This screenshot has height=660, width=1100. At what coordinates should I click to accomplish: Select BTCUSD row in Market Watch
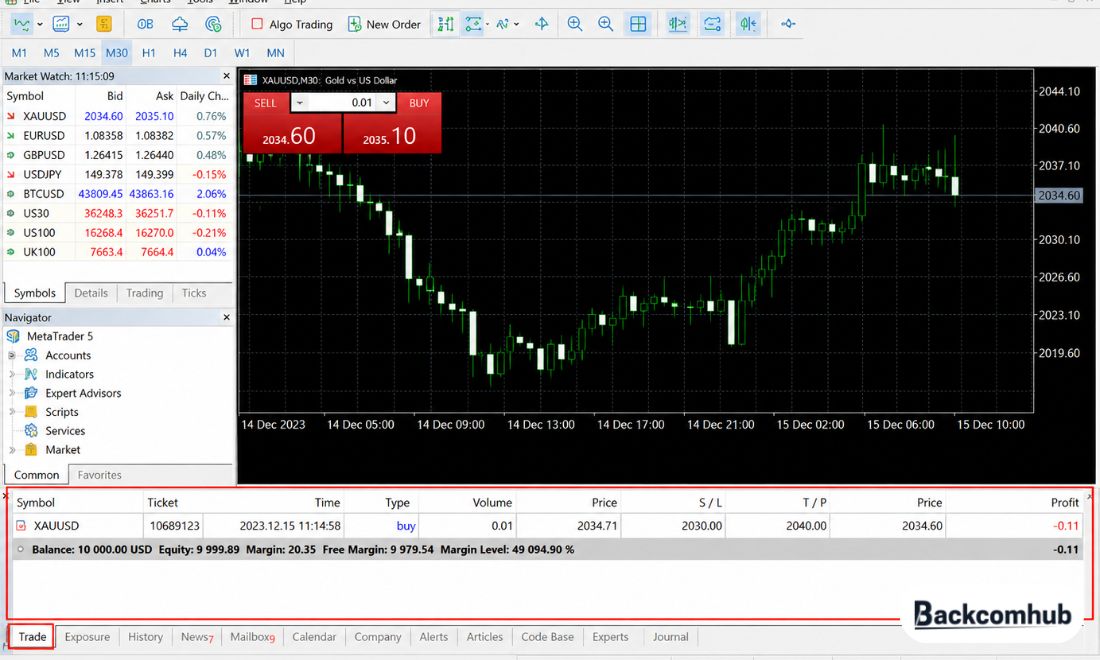point(117,194)
